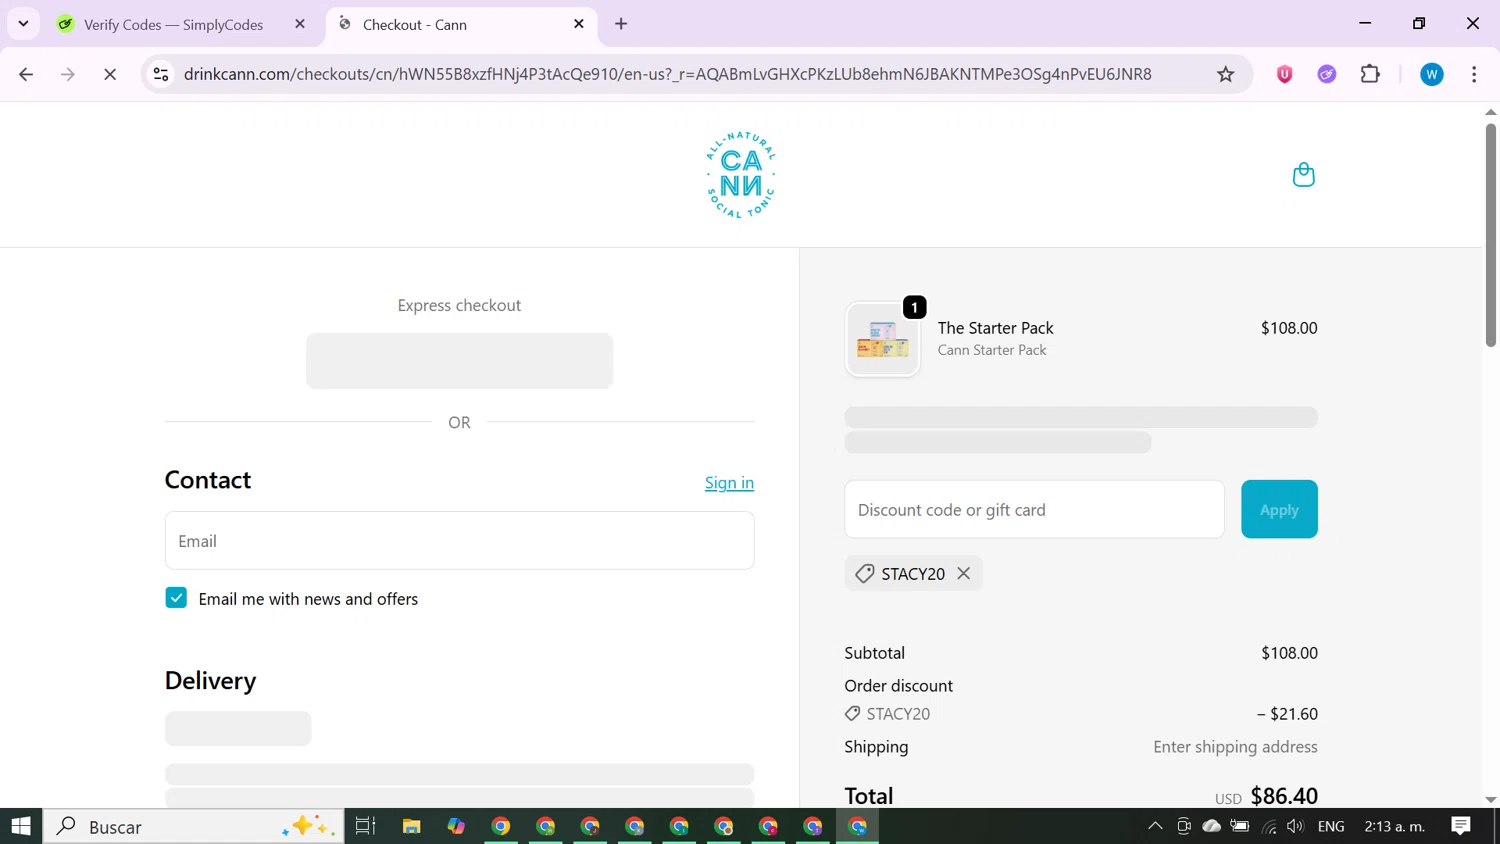Open Wi-Fi network tray icon
This screenshot has width=1500, height=844.
tap(1269, 826)
